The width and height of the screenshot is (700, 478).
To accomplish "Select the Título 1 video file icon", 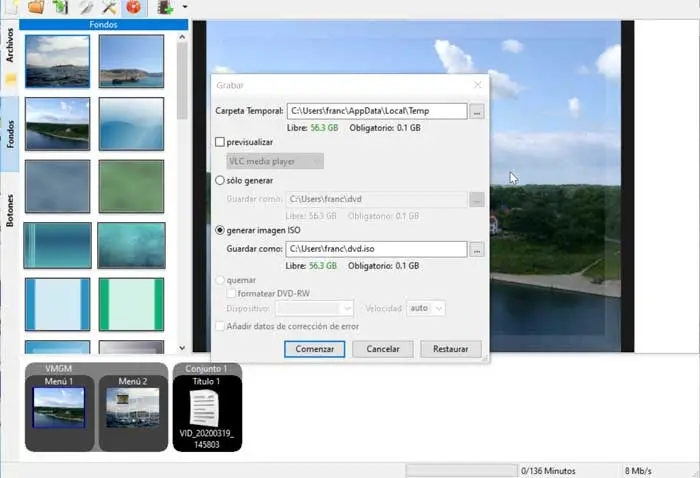I will (204, 408).
